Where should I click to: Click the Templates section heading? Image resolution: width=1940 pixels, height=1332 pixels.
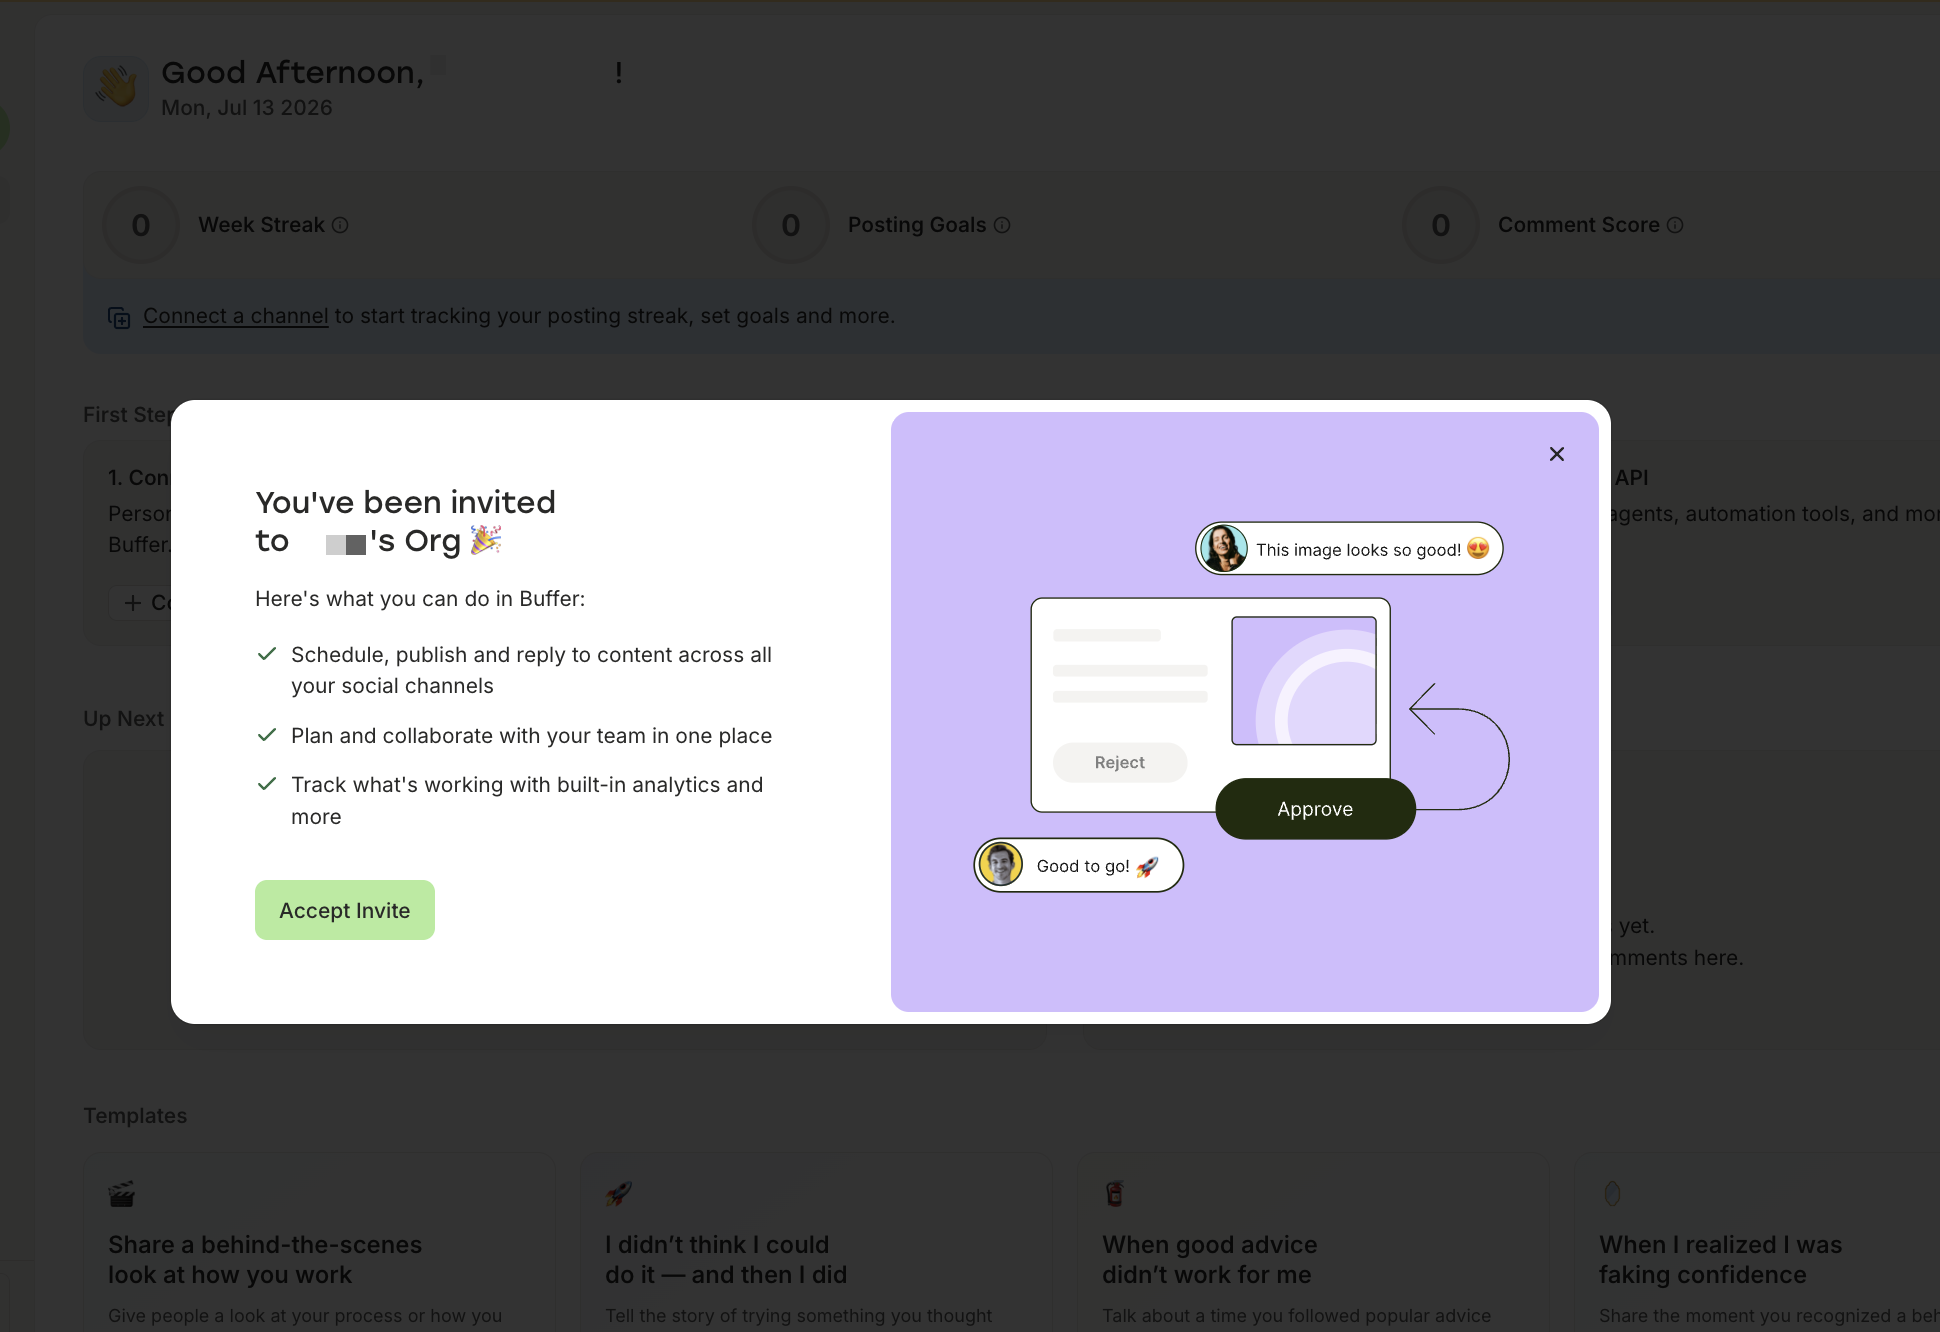click(135, 1116)
